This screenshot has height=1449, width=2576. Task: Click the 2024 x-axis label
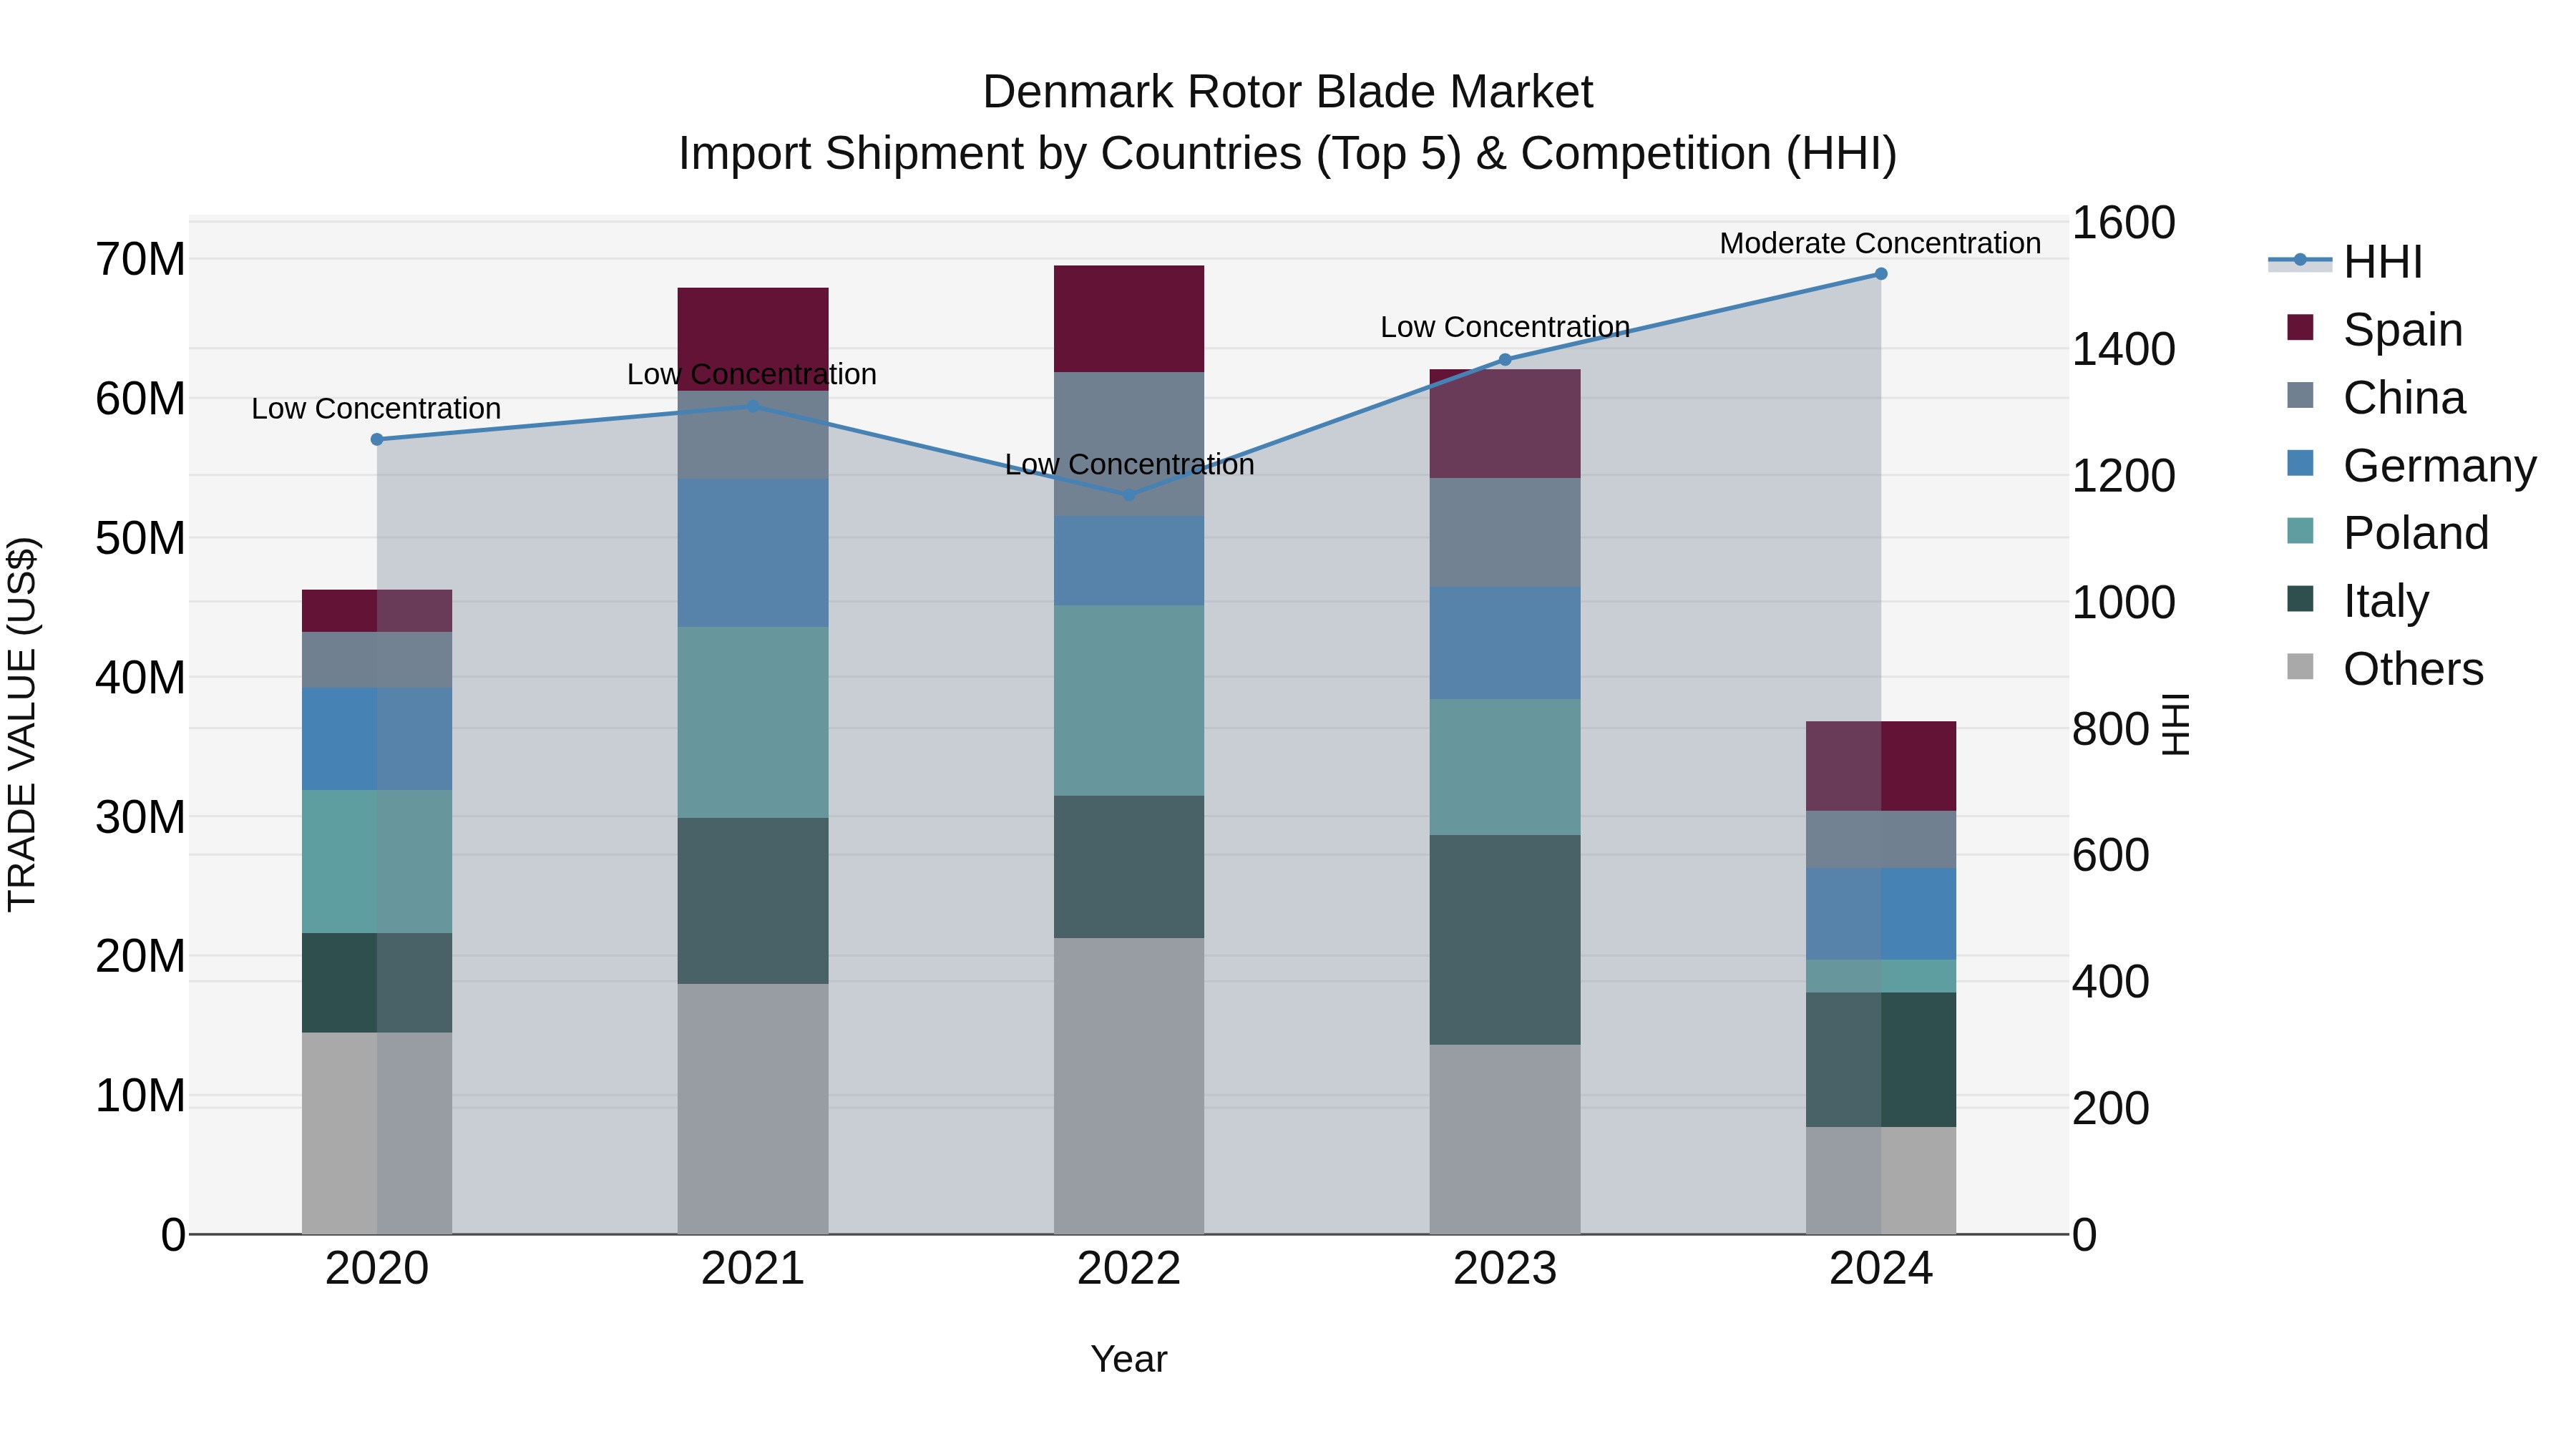point(1881,1268)
